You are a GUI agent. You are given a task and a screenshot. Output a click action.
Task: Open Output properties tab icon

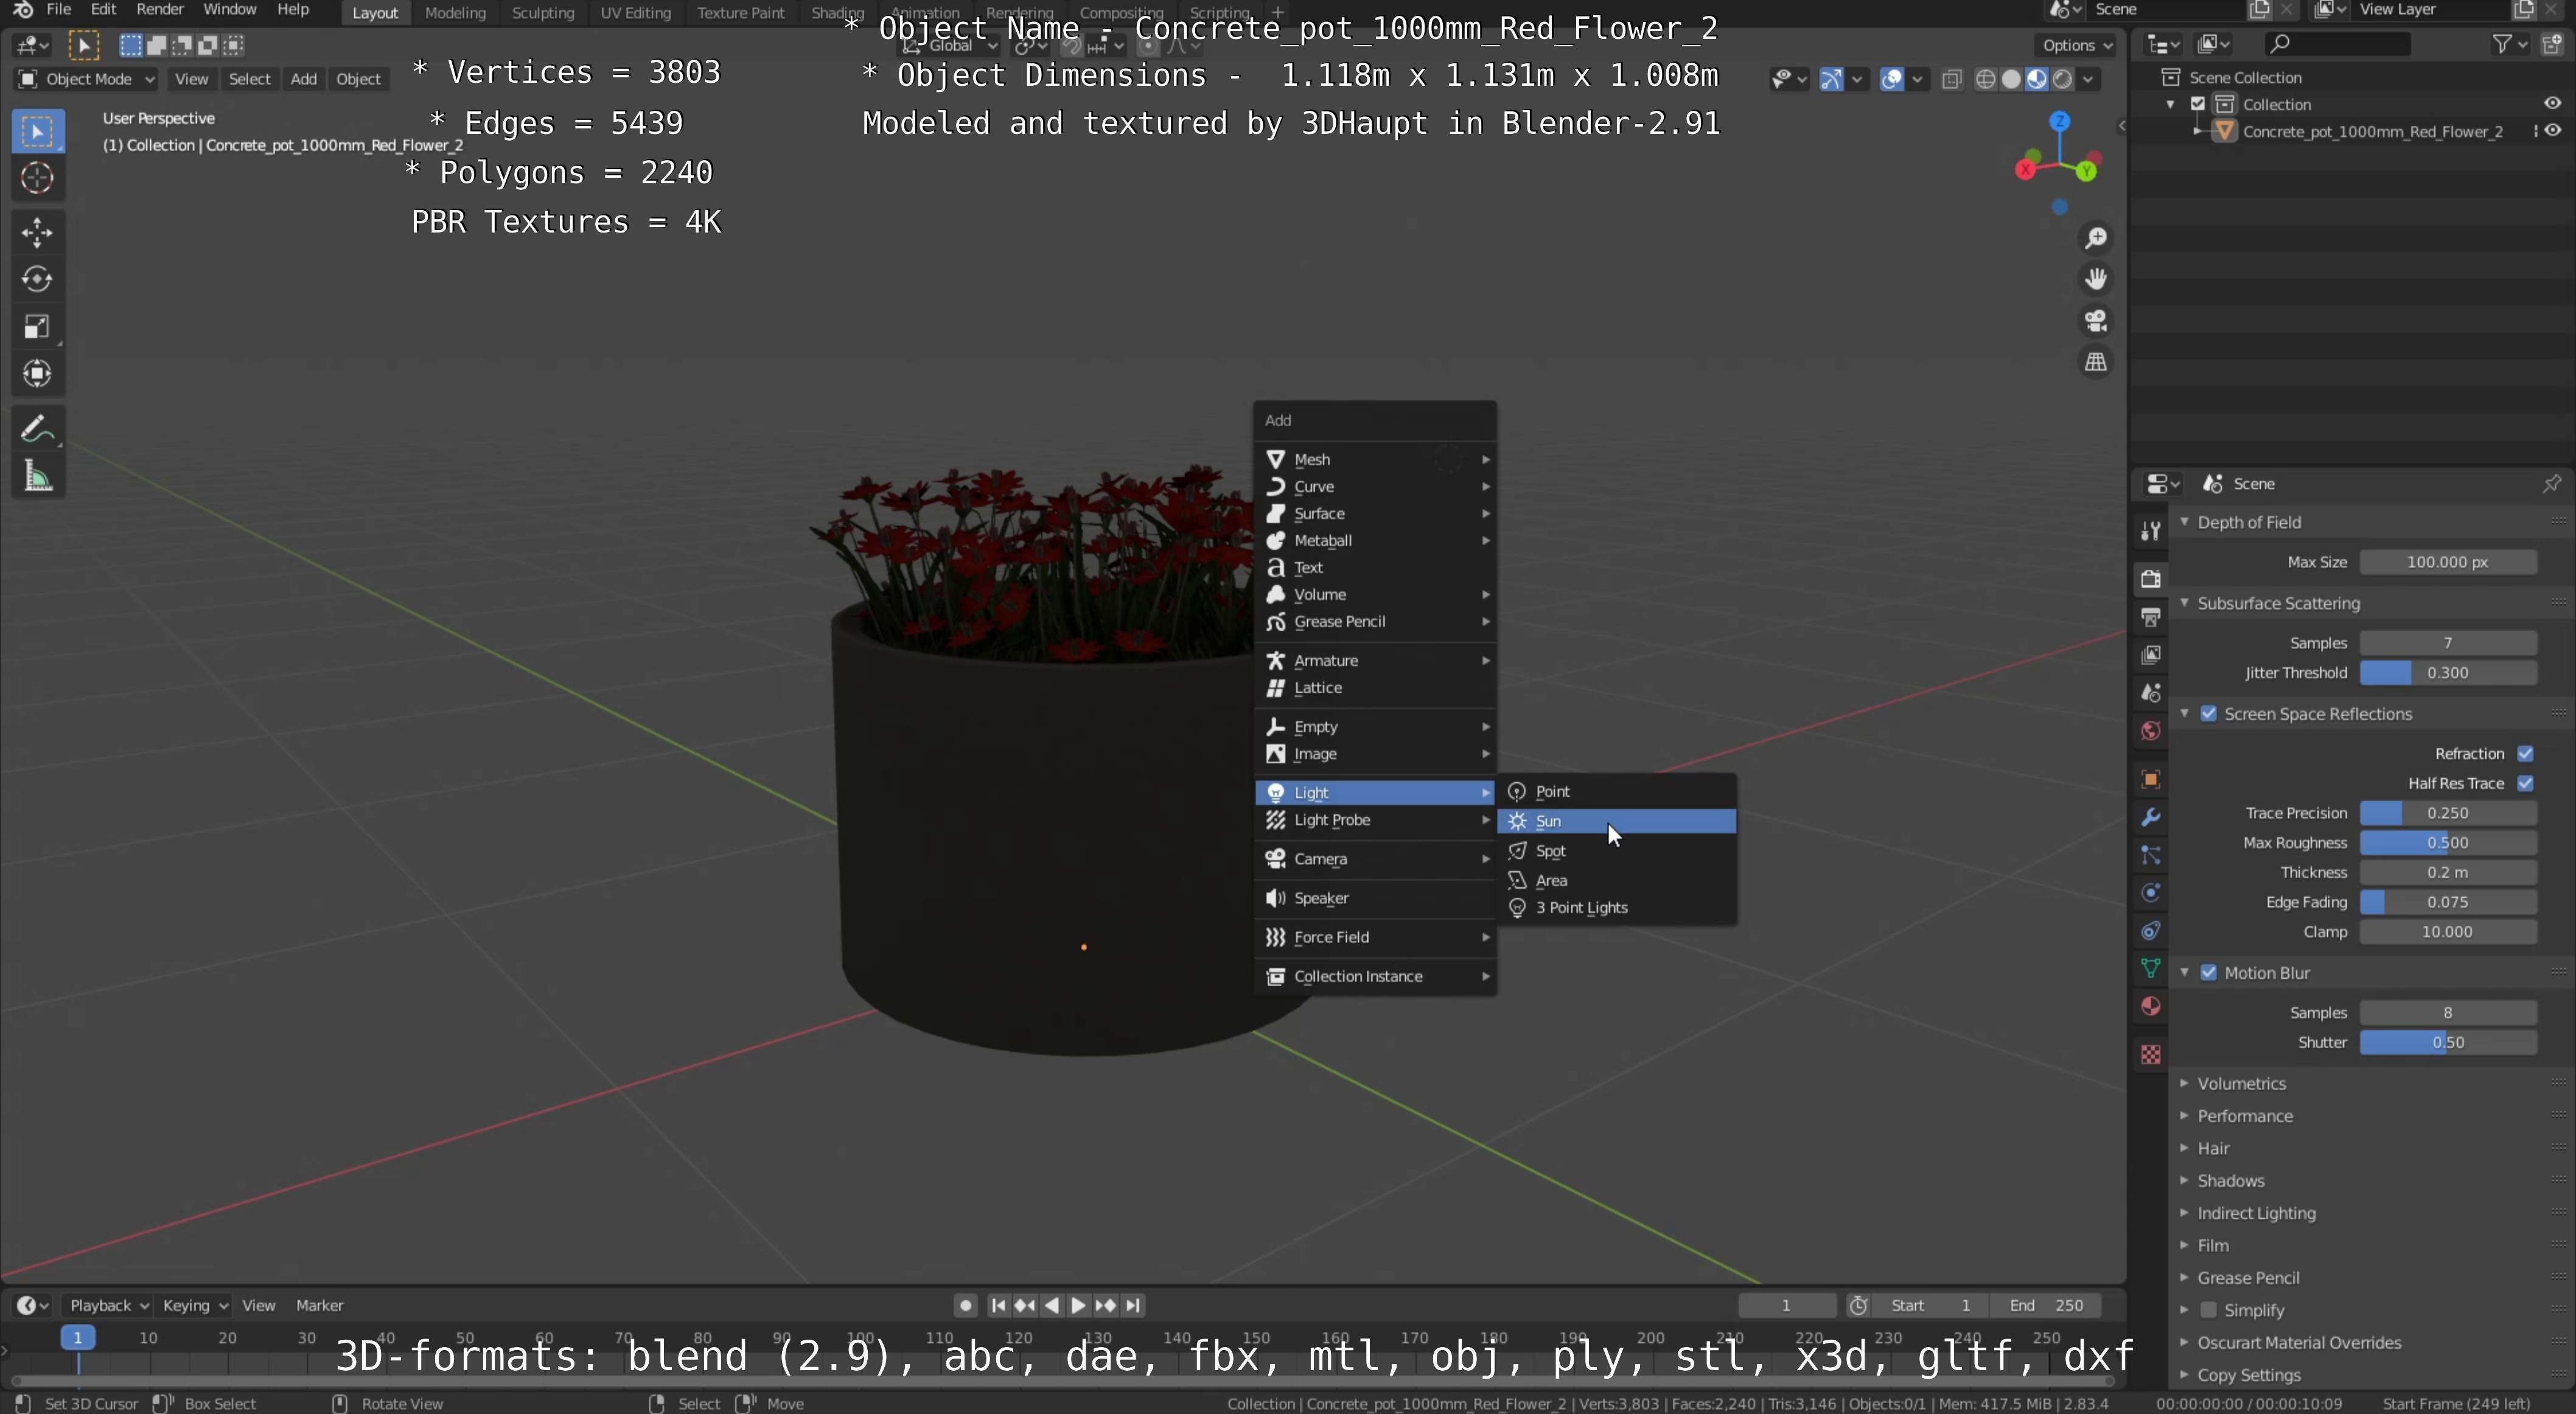(2150, 617)
